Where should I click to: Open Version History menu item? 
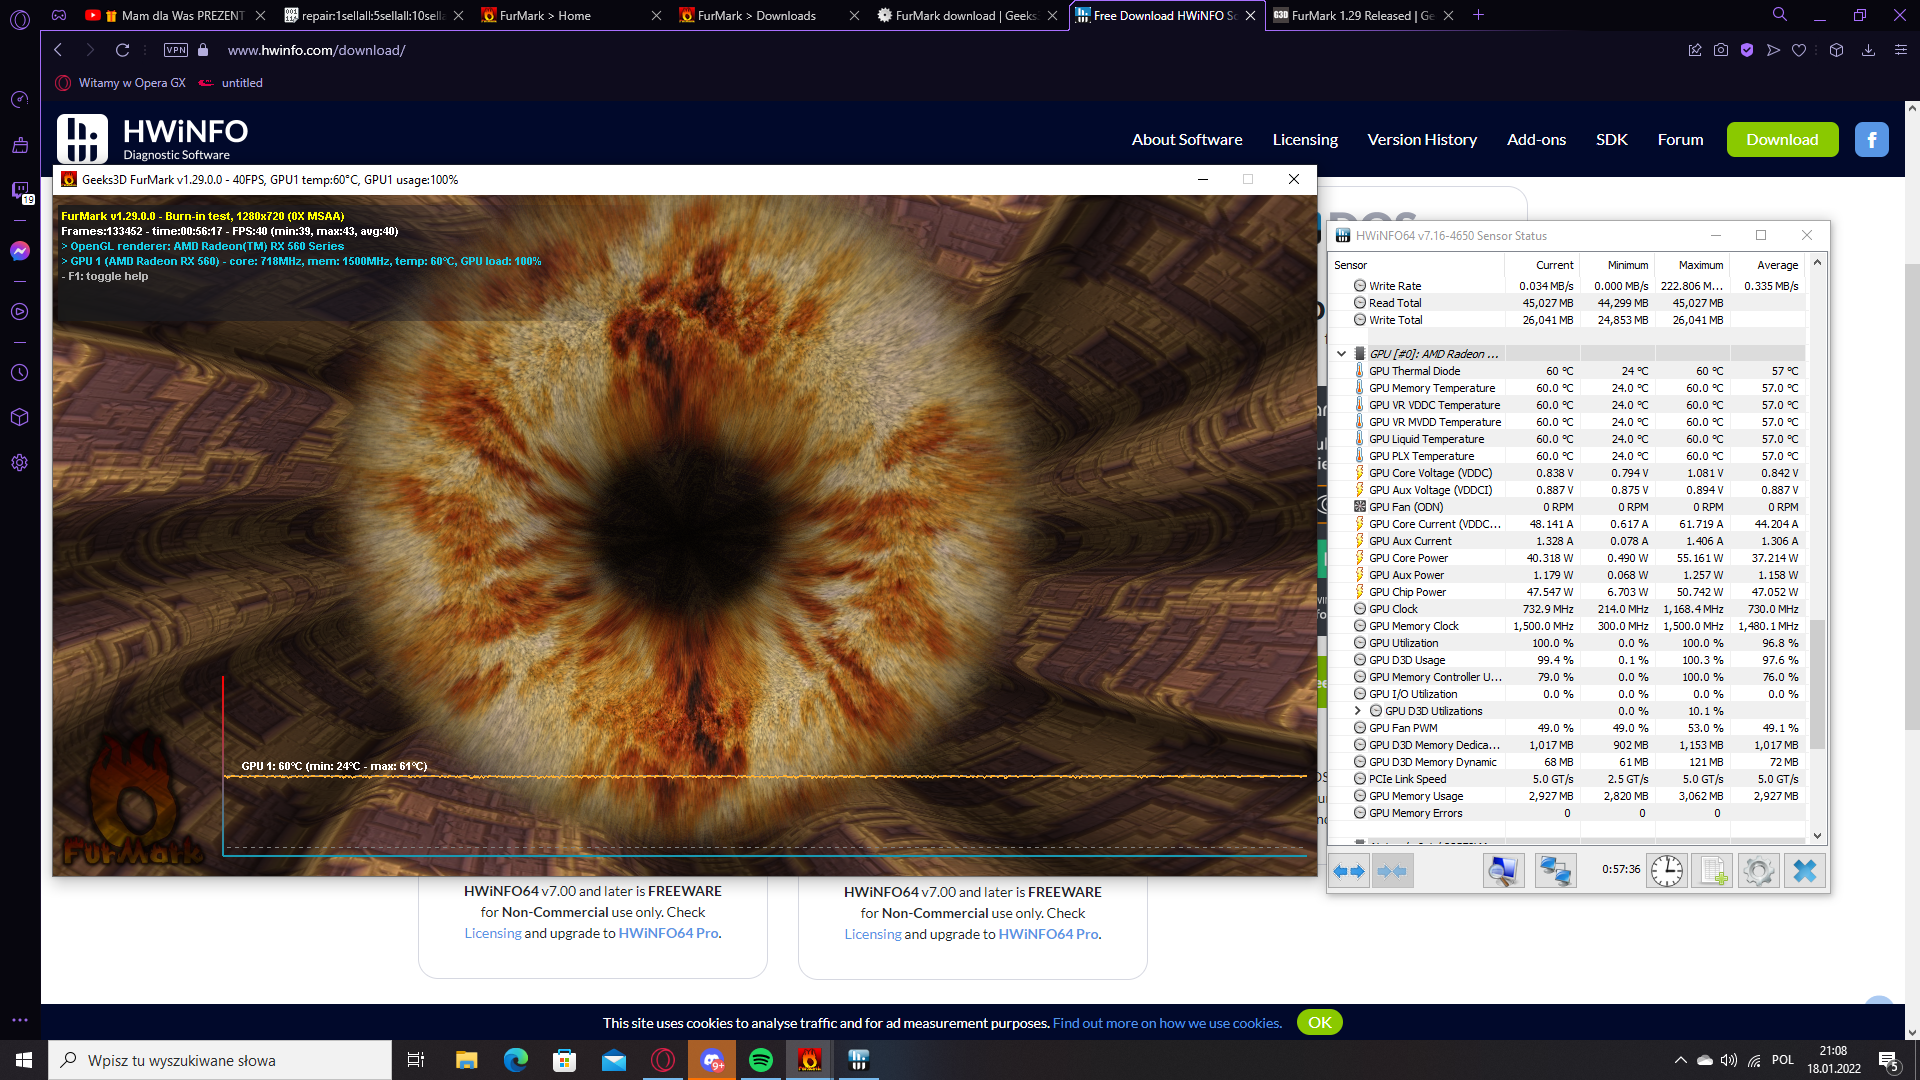pos(1422,140)
